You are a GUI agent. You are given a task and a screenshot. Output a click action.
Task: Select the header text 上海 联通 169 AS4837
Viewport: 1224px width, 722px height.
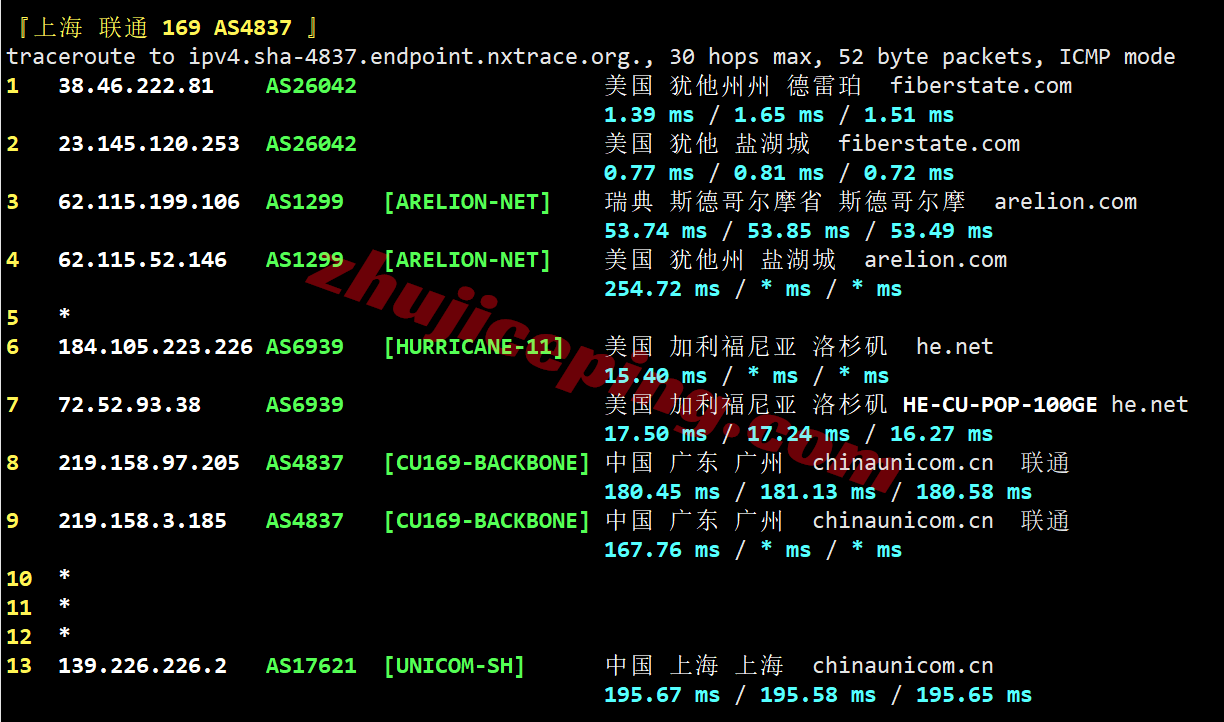[162, 27]
